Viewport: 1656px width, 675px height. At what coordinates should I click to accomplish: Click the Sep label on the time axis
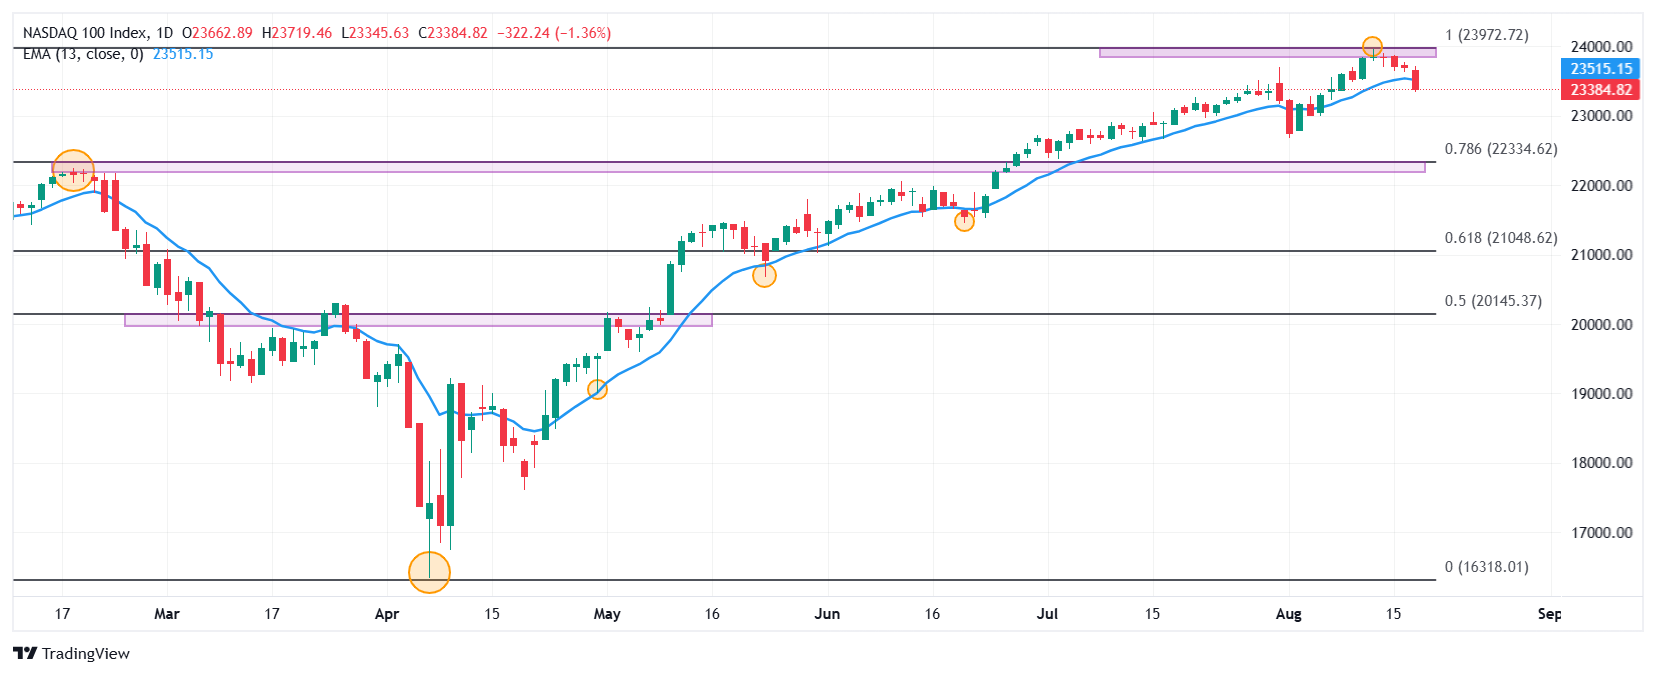1549,614
